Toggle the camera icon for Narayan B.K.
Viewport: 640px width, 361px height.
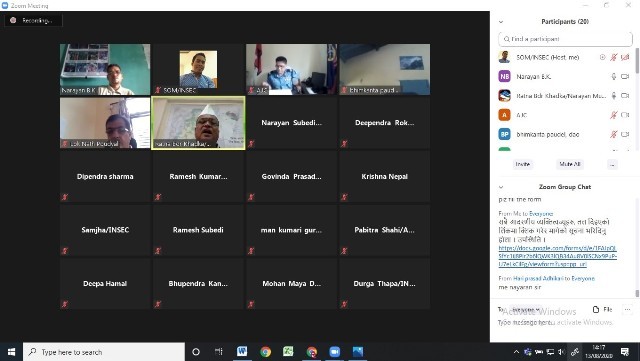tap(625, 76)
